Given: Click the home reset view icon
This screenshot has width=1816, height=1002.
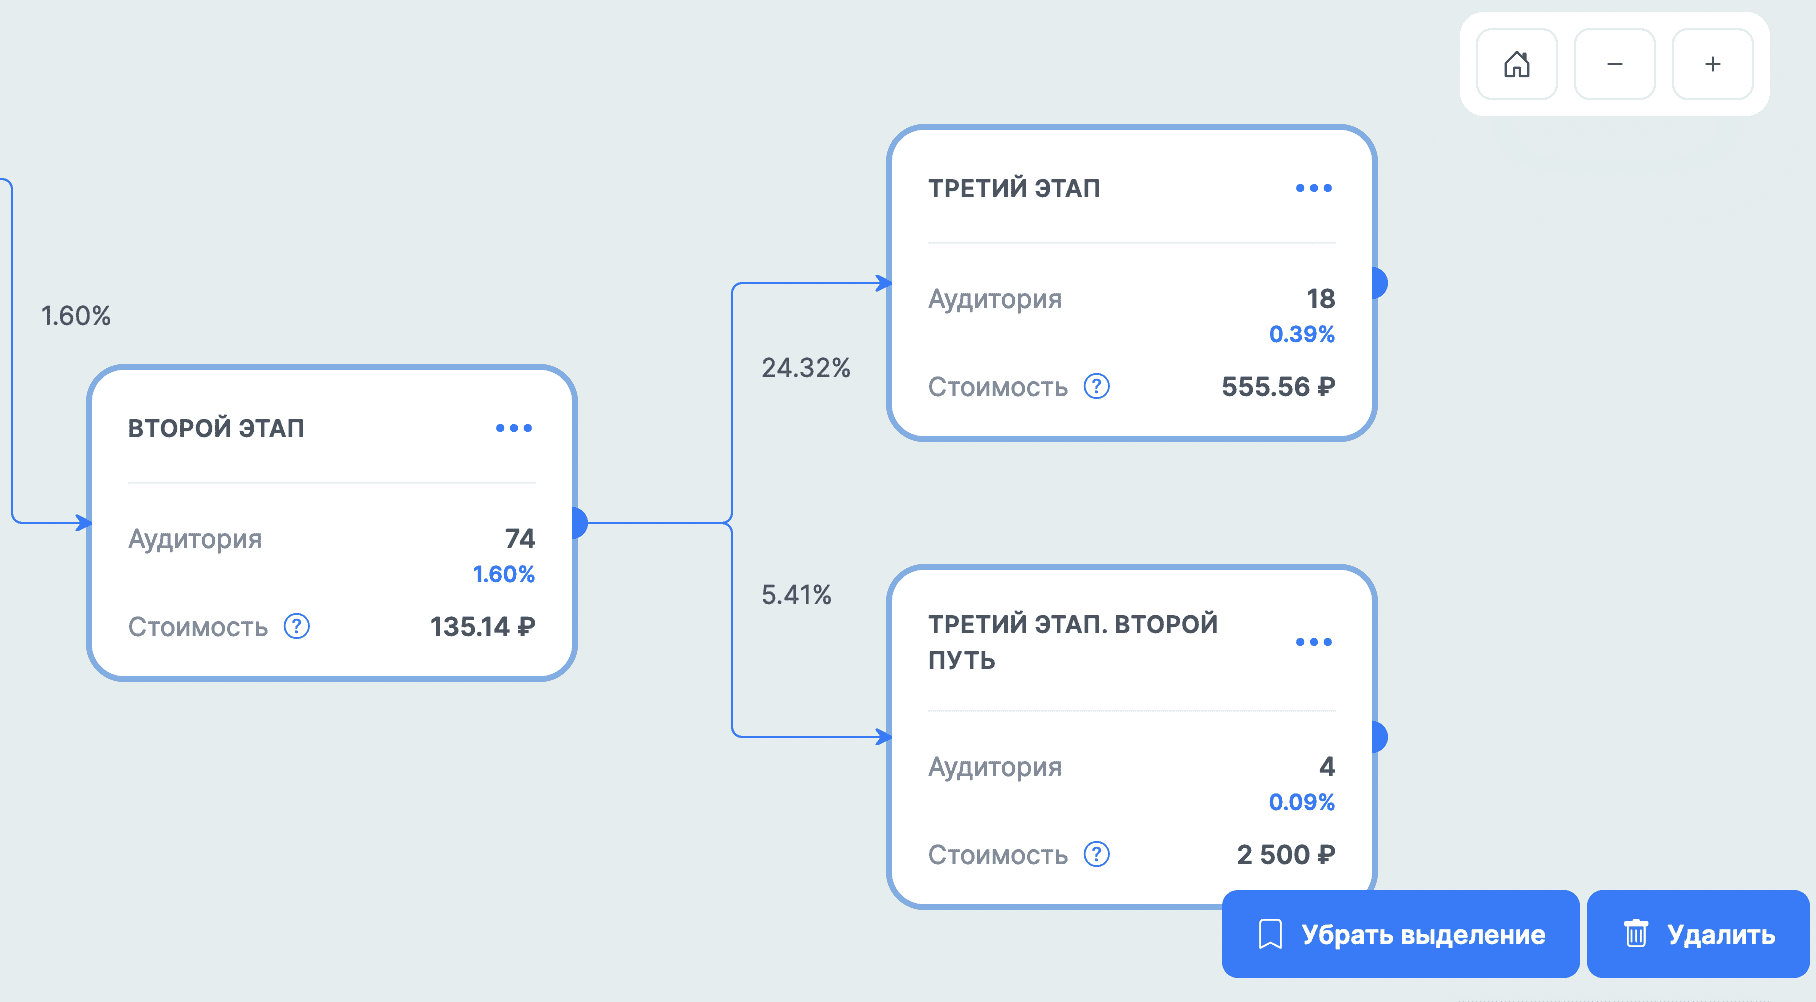Looking at the screenshot, I should [x=1516, y=64].
